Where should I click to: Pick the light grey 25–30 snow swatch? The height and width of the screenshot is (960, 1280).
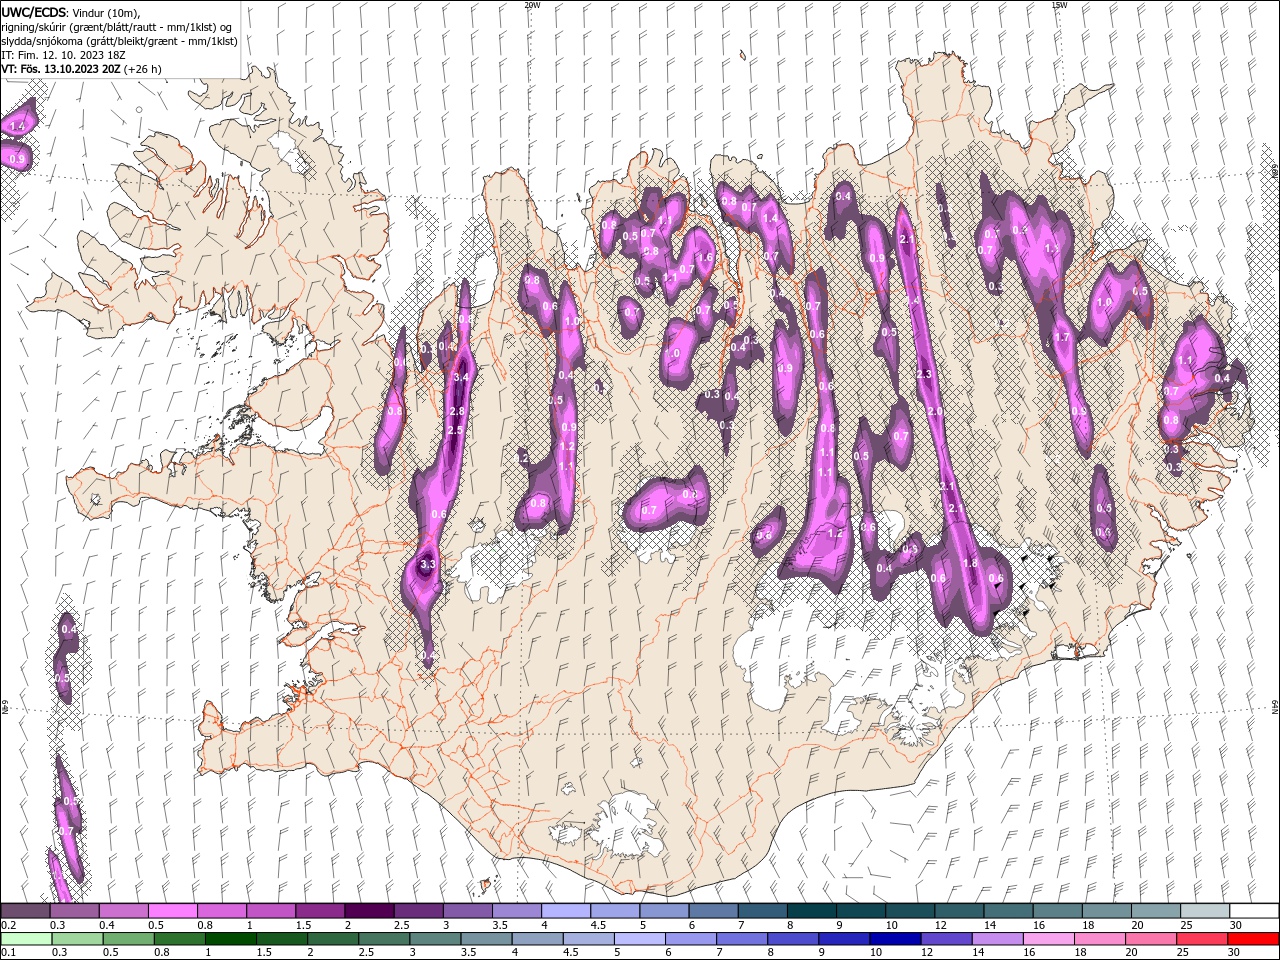click(x=1205, y=911)
